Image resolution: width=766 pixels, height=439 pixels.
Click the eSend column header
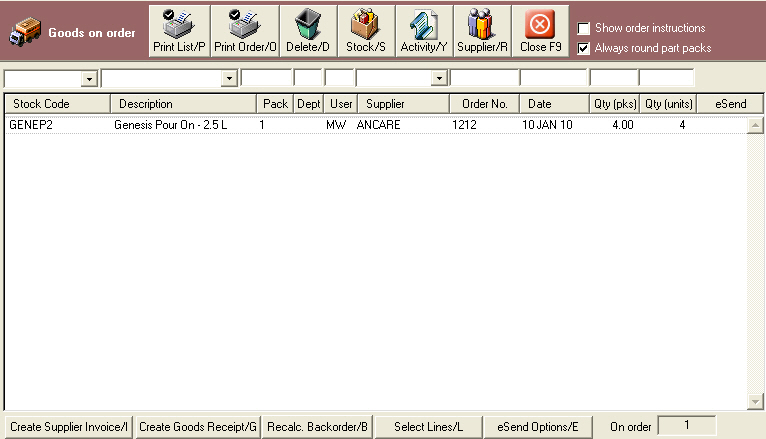coord(730,104)
